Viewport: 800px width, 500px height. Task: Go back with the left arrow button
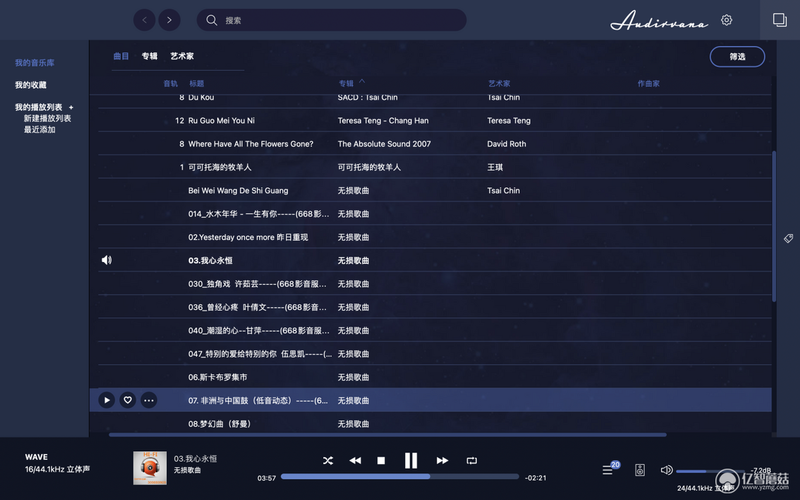(x=144, y=20)
